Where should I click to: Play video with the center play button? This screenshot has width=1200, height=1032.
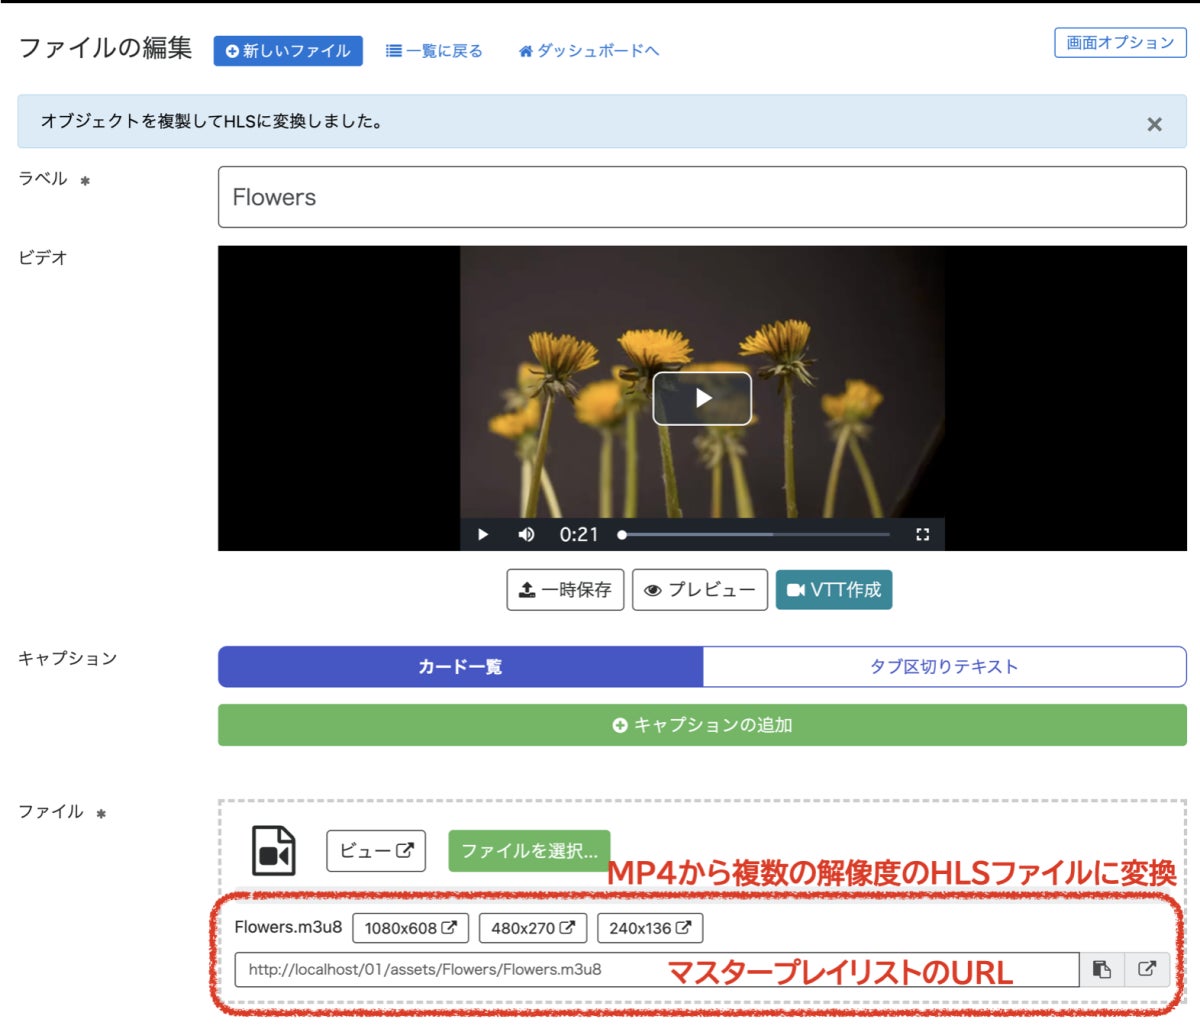click(x=702, y=398)
